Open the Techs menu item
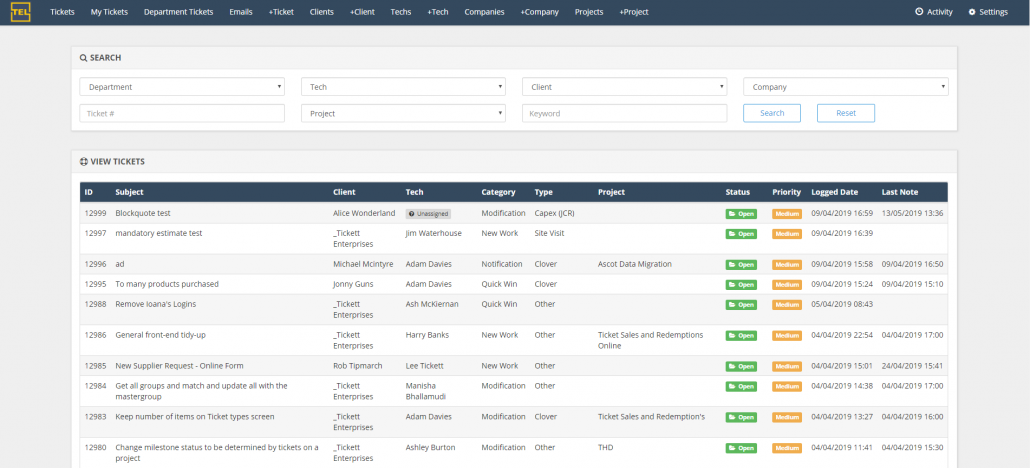 click(401, 12)
